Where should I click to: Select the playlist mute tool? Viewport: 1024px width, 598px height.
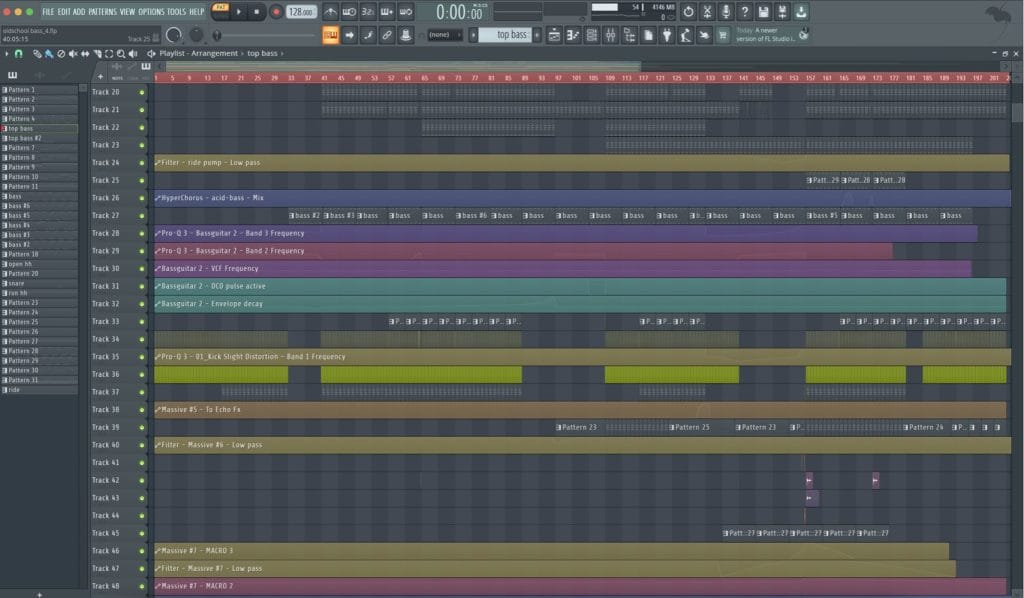click(73, 54)
